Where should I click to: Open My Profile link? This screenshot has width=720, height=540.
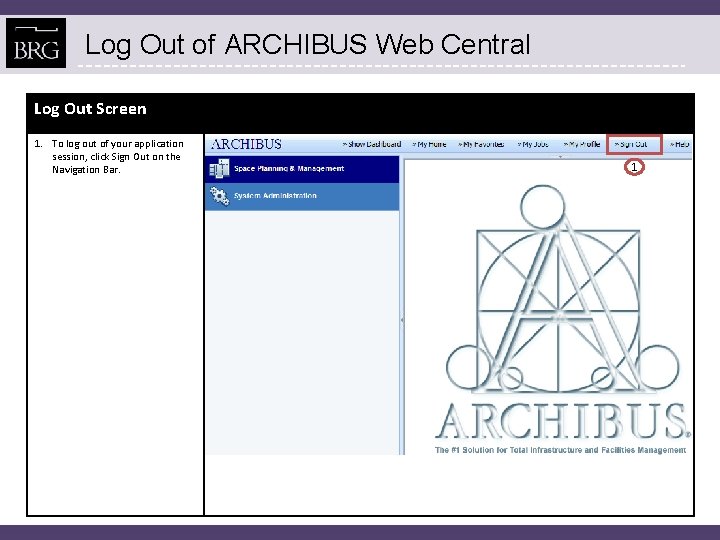click(x=582, y=144)
